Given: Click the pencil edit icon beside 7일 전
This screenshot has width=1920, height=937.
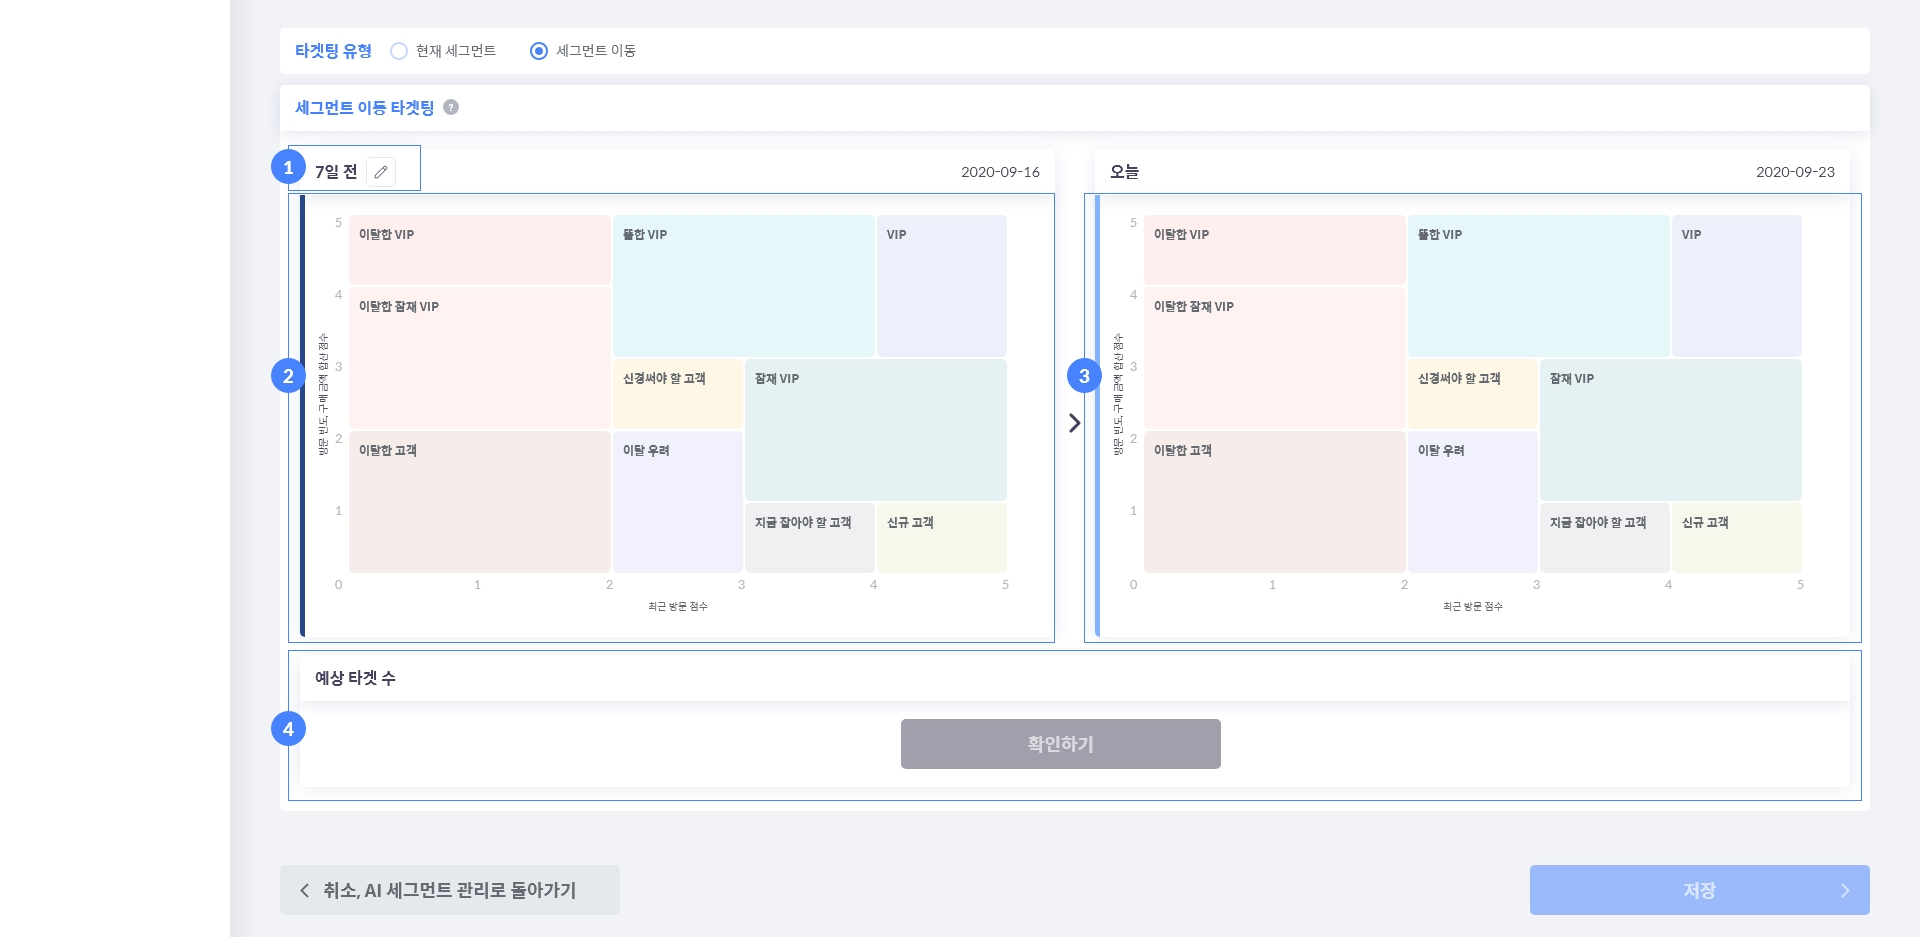Looking at the screenshot, I should point(381,172).
